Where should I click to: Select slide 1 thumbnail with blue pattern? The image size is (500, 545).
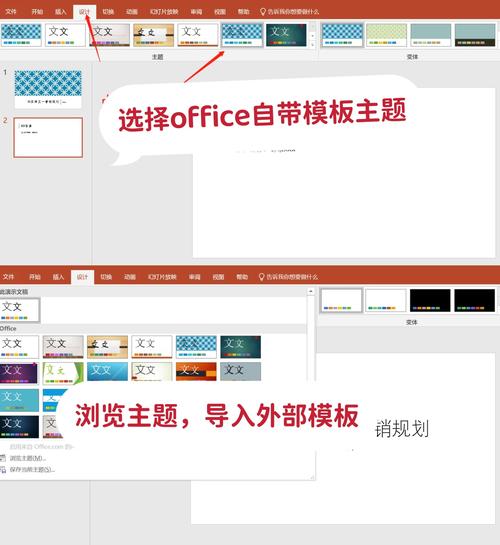pyautogui.click(x=48, y=89)
